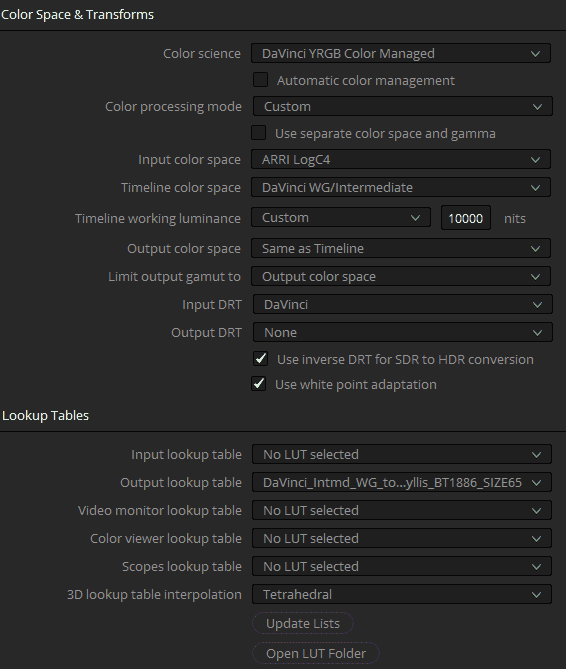This screenshot has height=669, width=566.
Task: Open the Output color space dropdown
Action: 401,248
